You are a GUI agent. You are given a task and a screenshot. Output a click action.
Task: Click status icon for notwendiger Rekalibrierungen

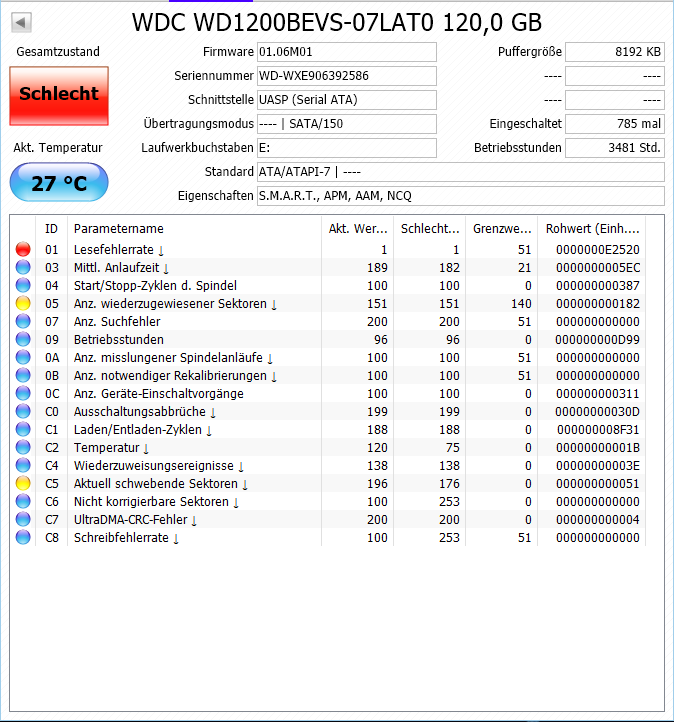(x=23, y=375)
